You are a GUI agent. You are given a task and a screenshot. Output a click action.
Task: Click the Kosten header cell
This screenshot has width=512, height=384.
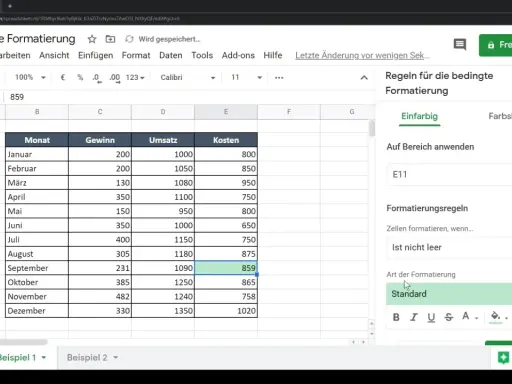[x=226, y=140]
